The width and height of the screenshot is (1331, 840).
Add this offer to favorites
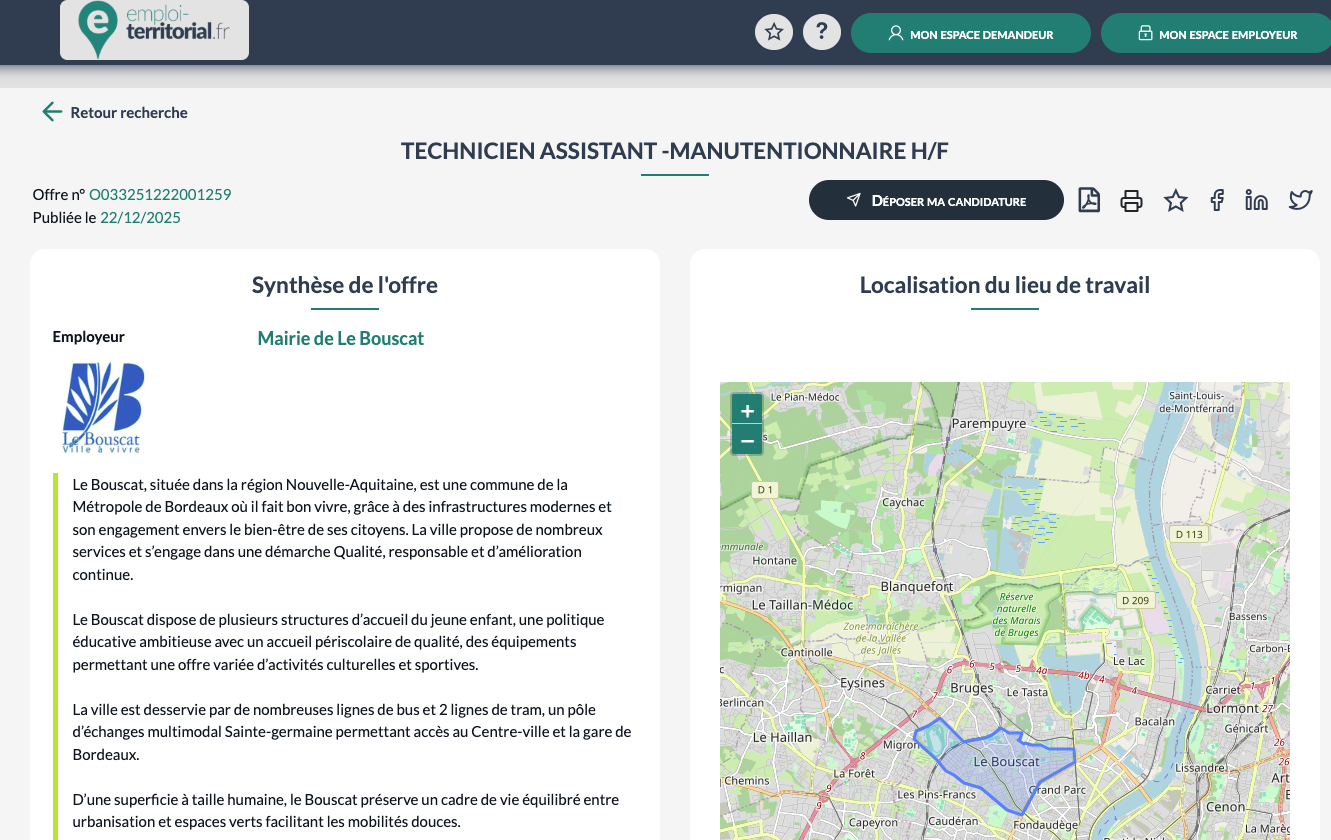1176,201
